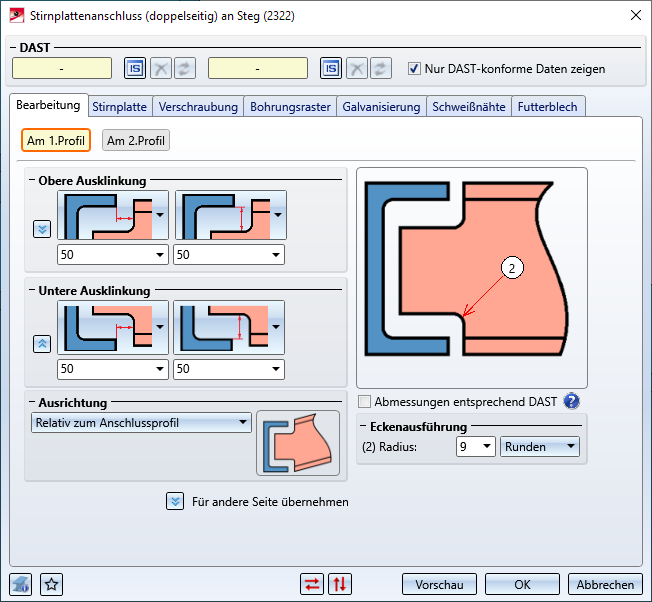This screenshot has width=652, height=602.
Task: Click first yellow DAST input field
Action: pos(62,68)
